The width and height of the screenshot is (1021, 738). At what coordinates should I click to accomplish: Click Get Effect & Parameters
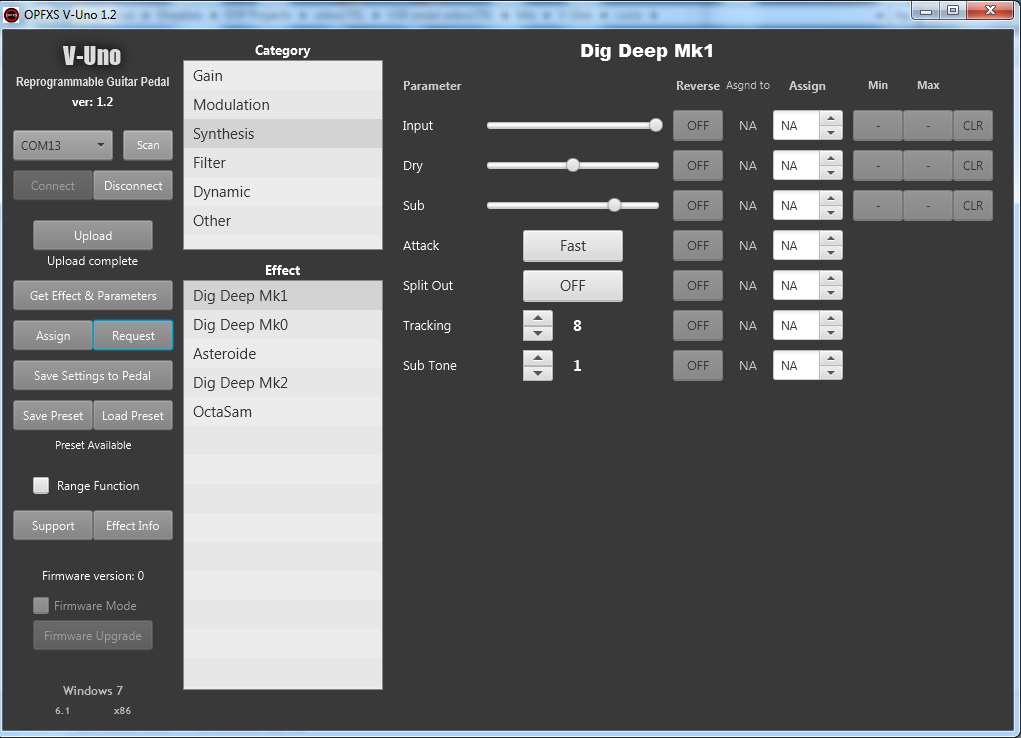93,296
